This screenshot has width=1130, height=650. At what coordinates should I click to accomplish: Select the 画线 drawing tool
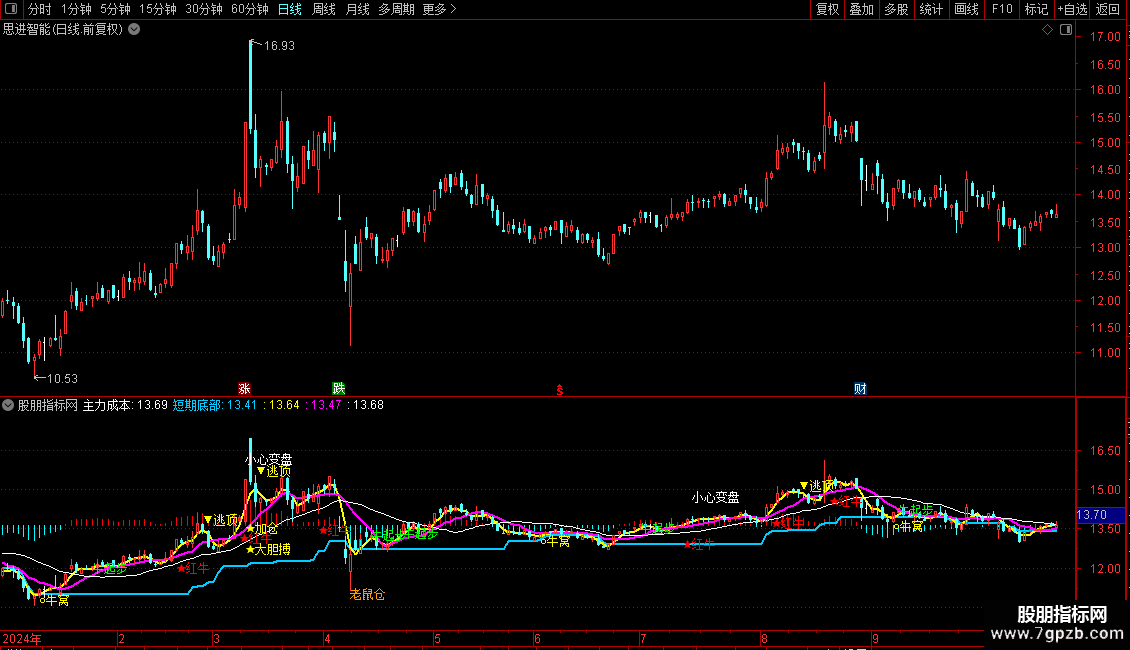click(966, 10)
